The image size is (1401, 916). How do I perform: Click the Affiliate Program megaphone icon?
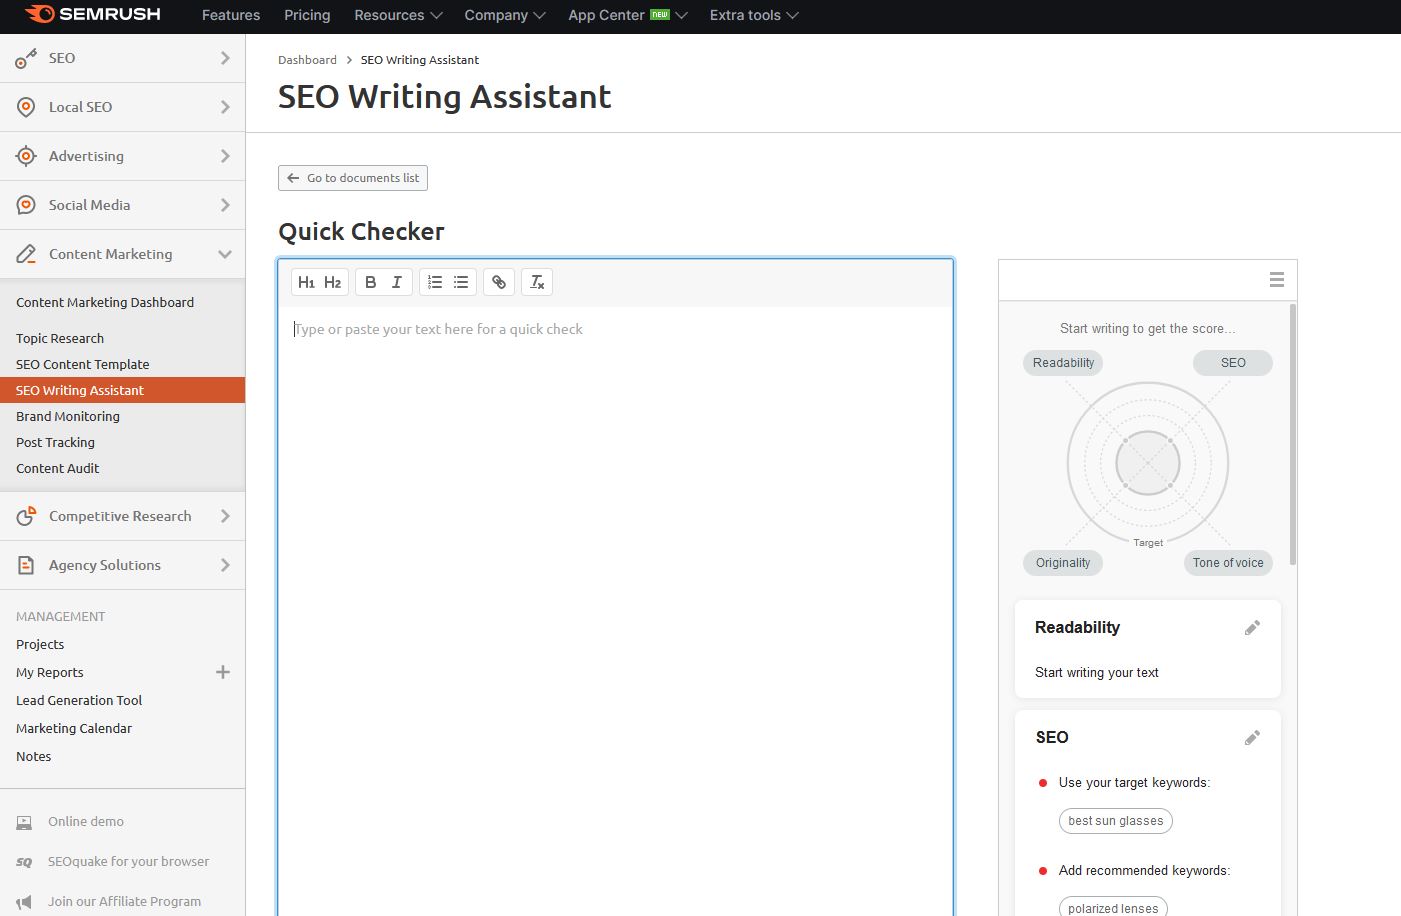pyautogui.click(x=24, y=902)
